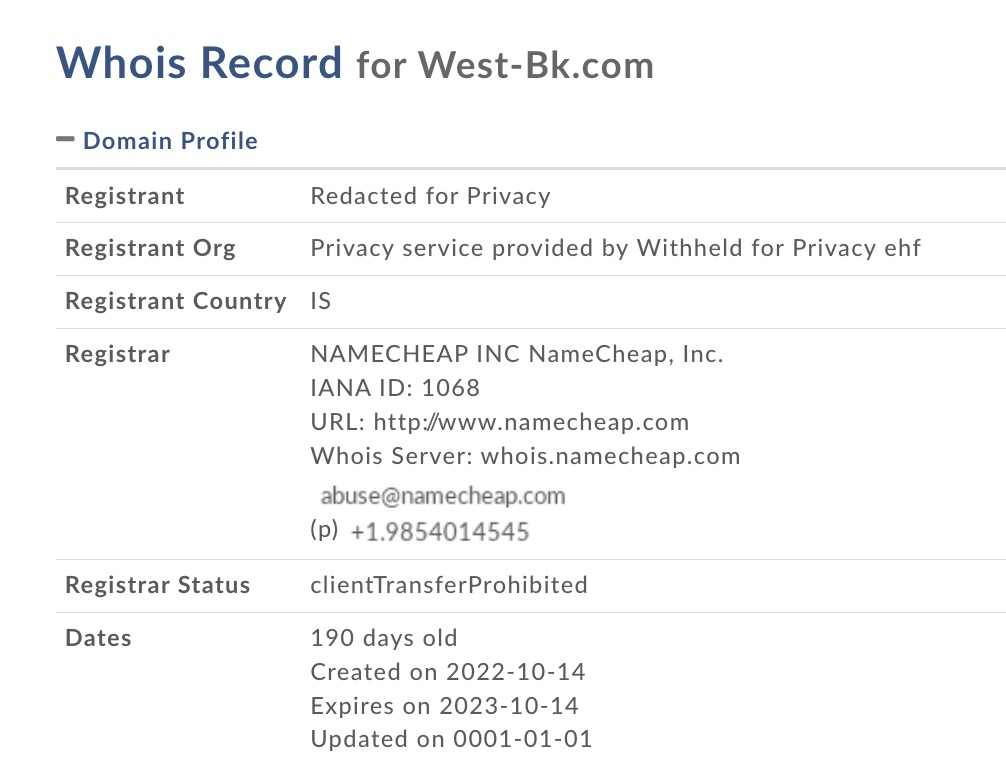Click whois.namecheap.com server text
This screenshot has height=764, width=1006.
611,456
